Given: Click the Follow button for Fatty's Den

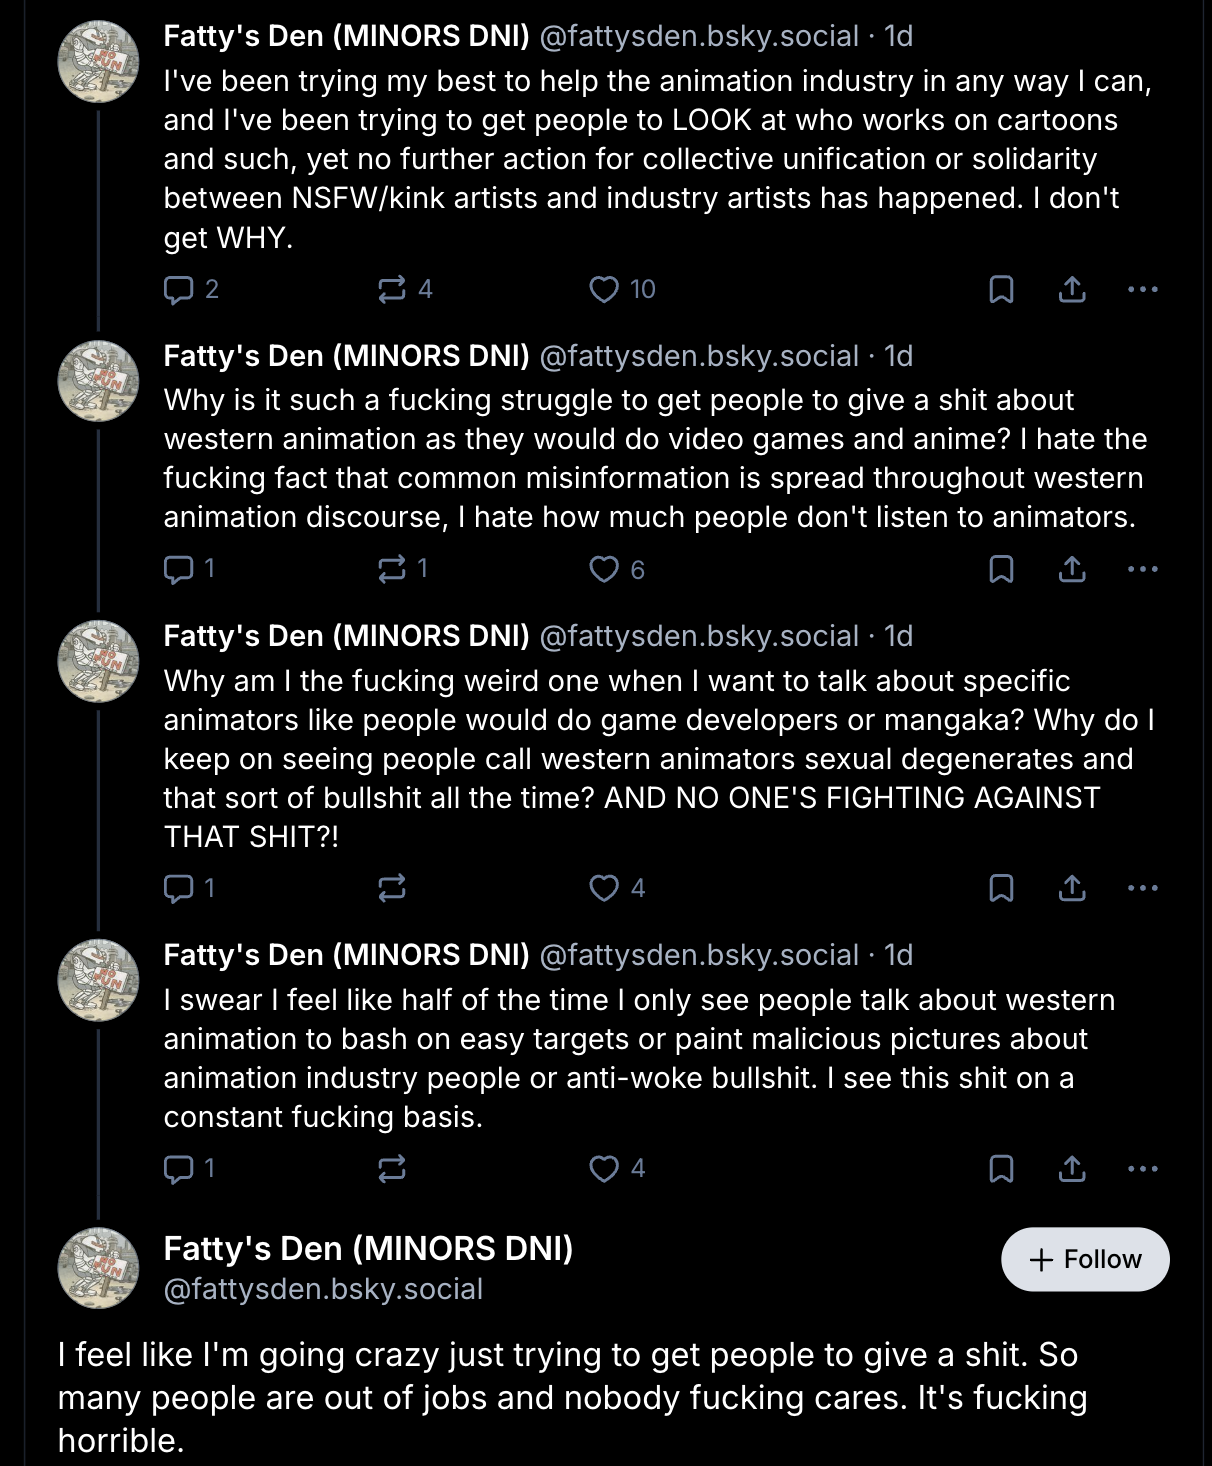Looking at the screenshot, I should coord(1085,1259).
